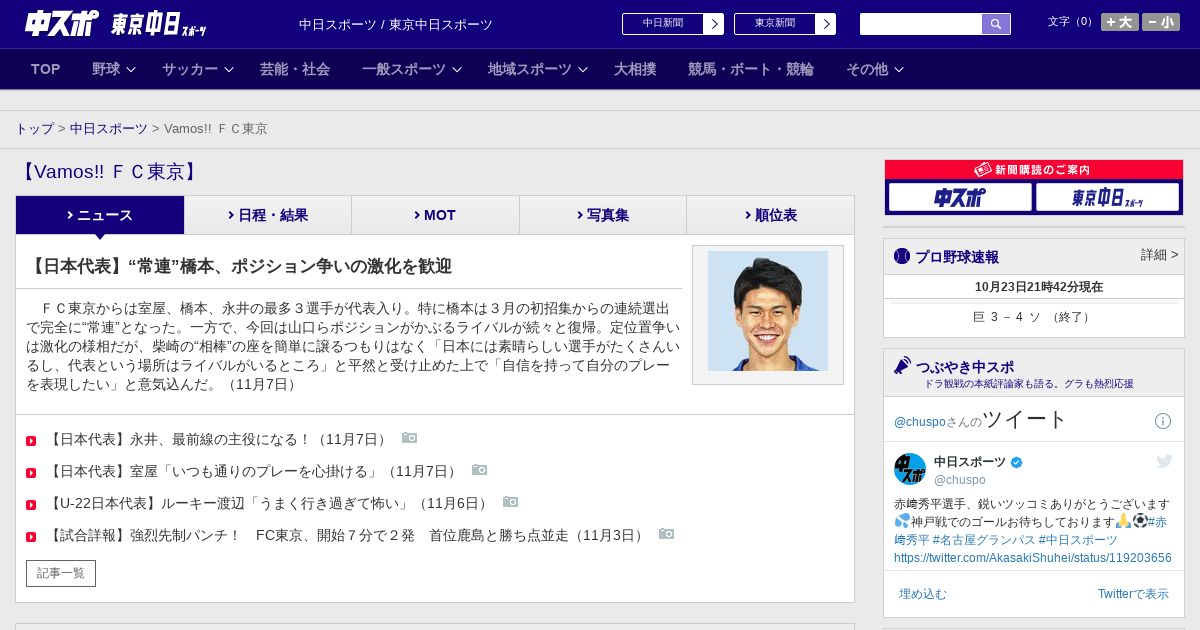Open 詳細 > for pro baseball scores
1200x630 pixels.
pyautogui.click(x=1159, y=255)
